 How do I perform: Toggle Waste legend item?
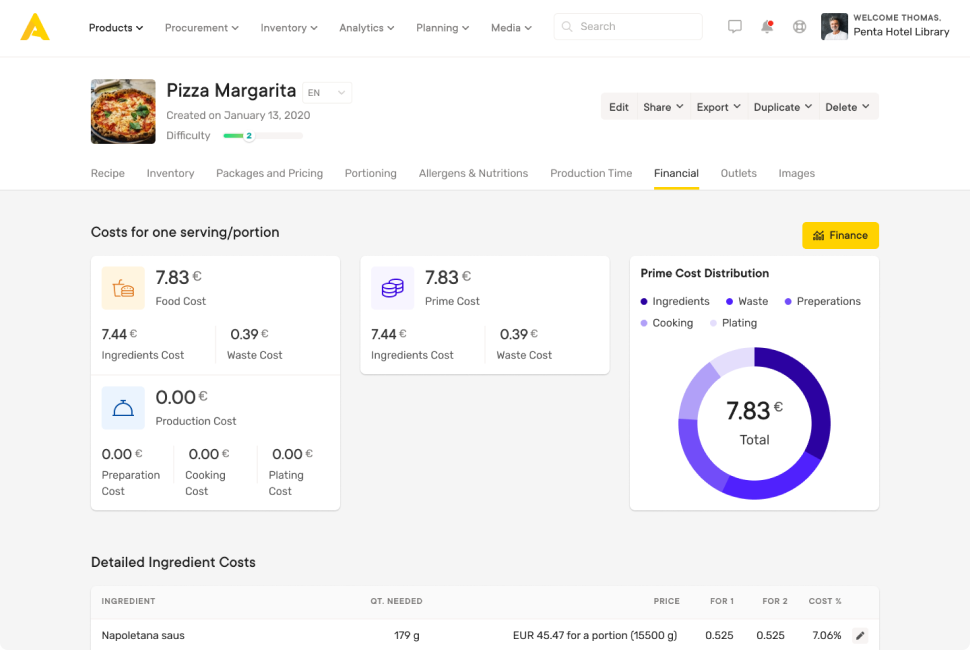tap(747, 301)
